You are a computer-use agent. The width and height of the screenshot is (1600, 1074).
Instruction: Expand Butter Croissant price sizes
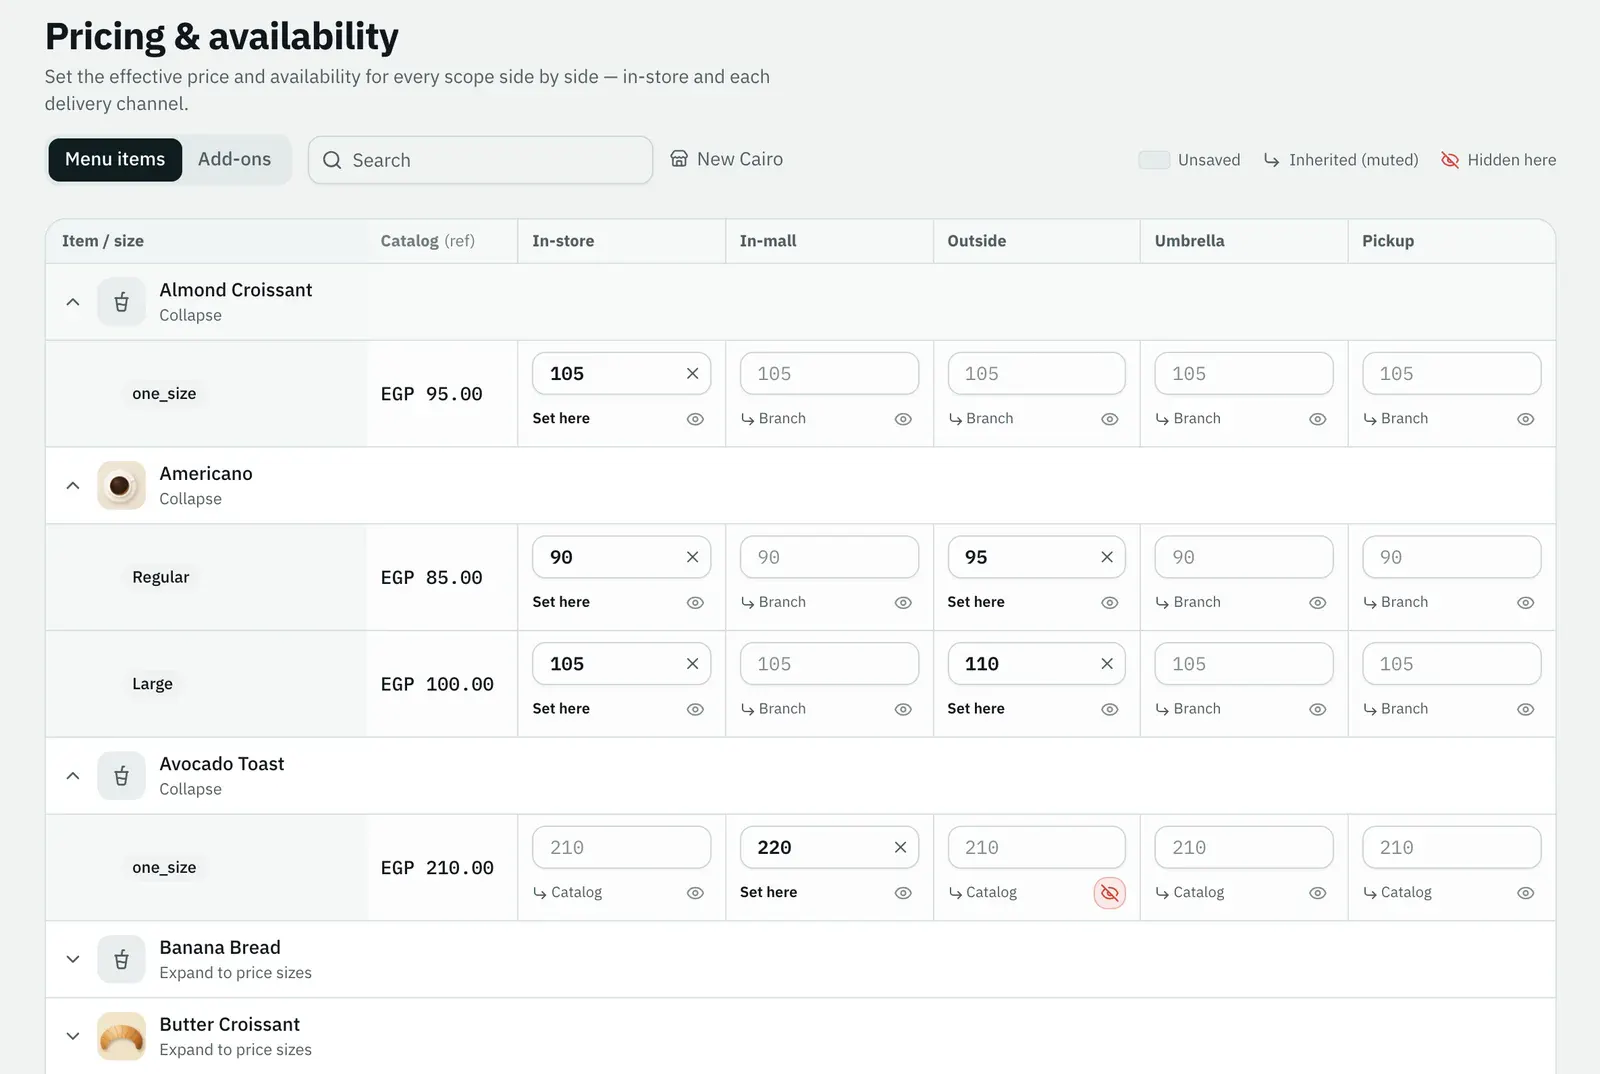pos(73,1037)
